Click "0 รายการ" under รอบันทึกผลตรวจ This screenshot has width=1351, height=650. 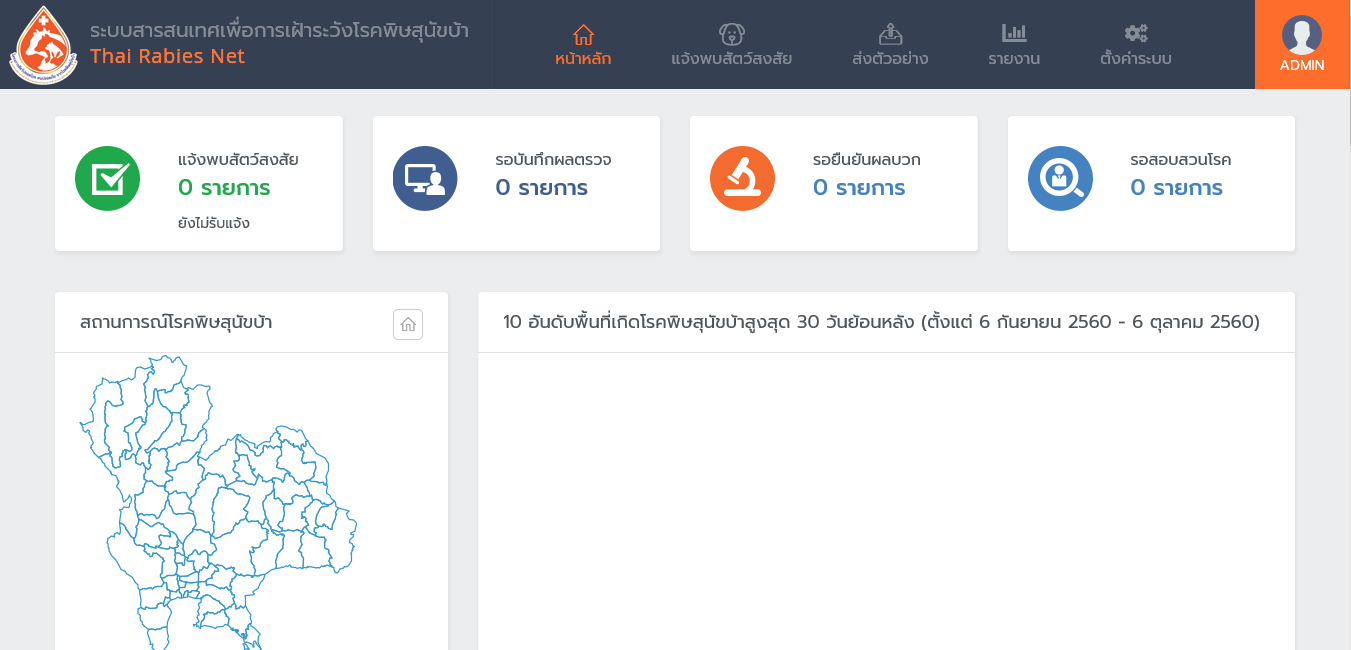(541, 188)
